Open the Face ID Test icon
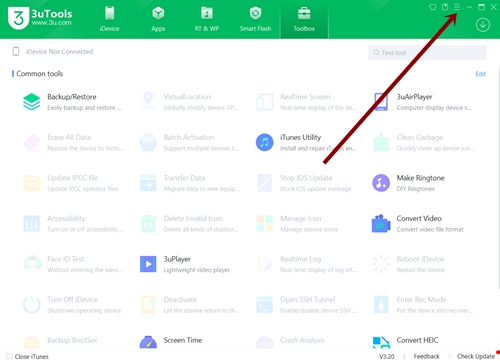The width and height of the screenshot is (500, 361). coord(32,264)
